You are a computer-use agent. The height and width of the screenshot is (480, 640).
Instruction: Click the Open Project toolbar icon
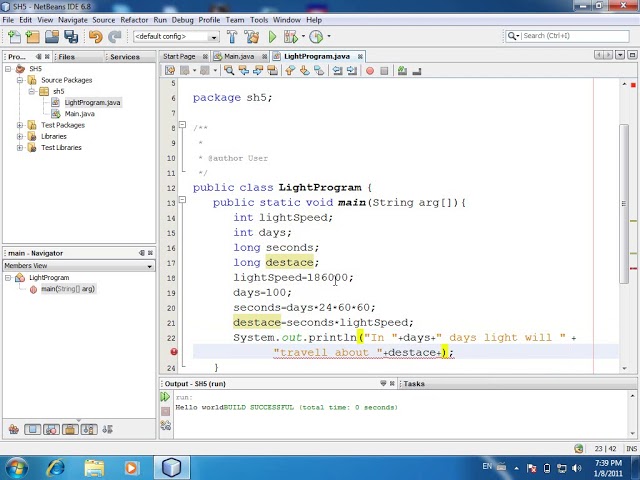(52, 37)
